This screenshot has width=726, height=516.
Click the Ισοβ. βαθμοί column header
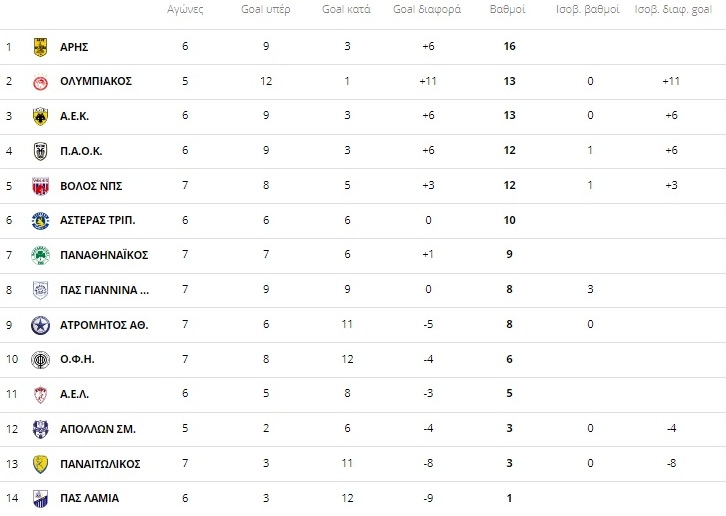[588, 10]
